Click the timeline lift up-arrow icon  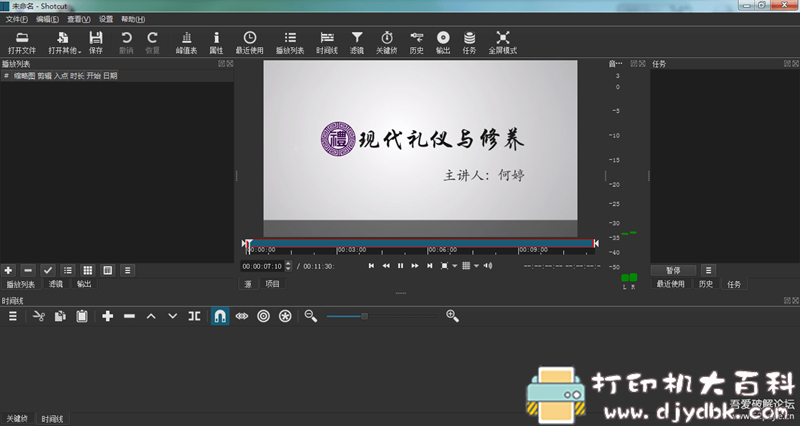[x=151, y=316]
